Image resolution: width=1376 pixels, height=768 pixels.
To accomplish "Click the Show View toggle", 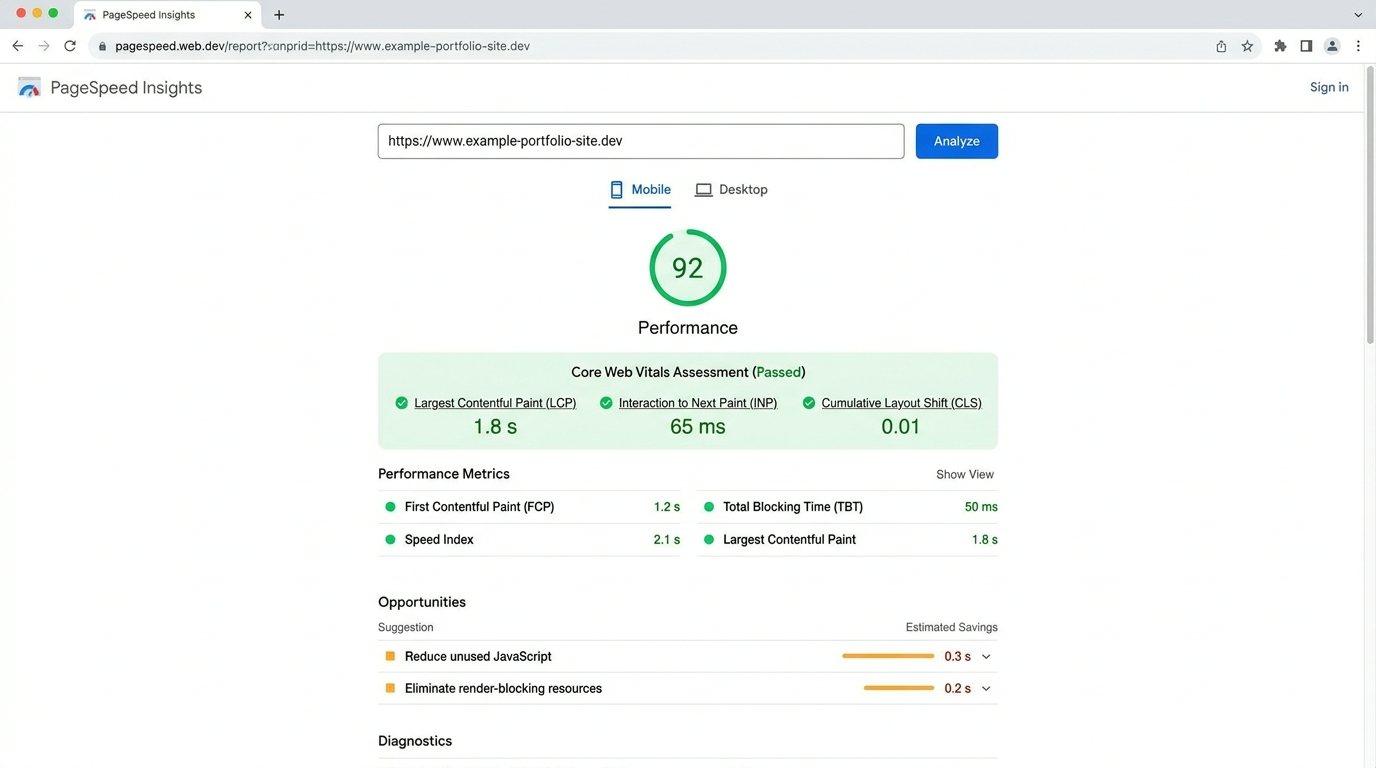I will tap(965, 475).
